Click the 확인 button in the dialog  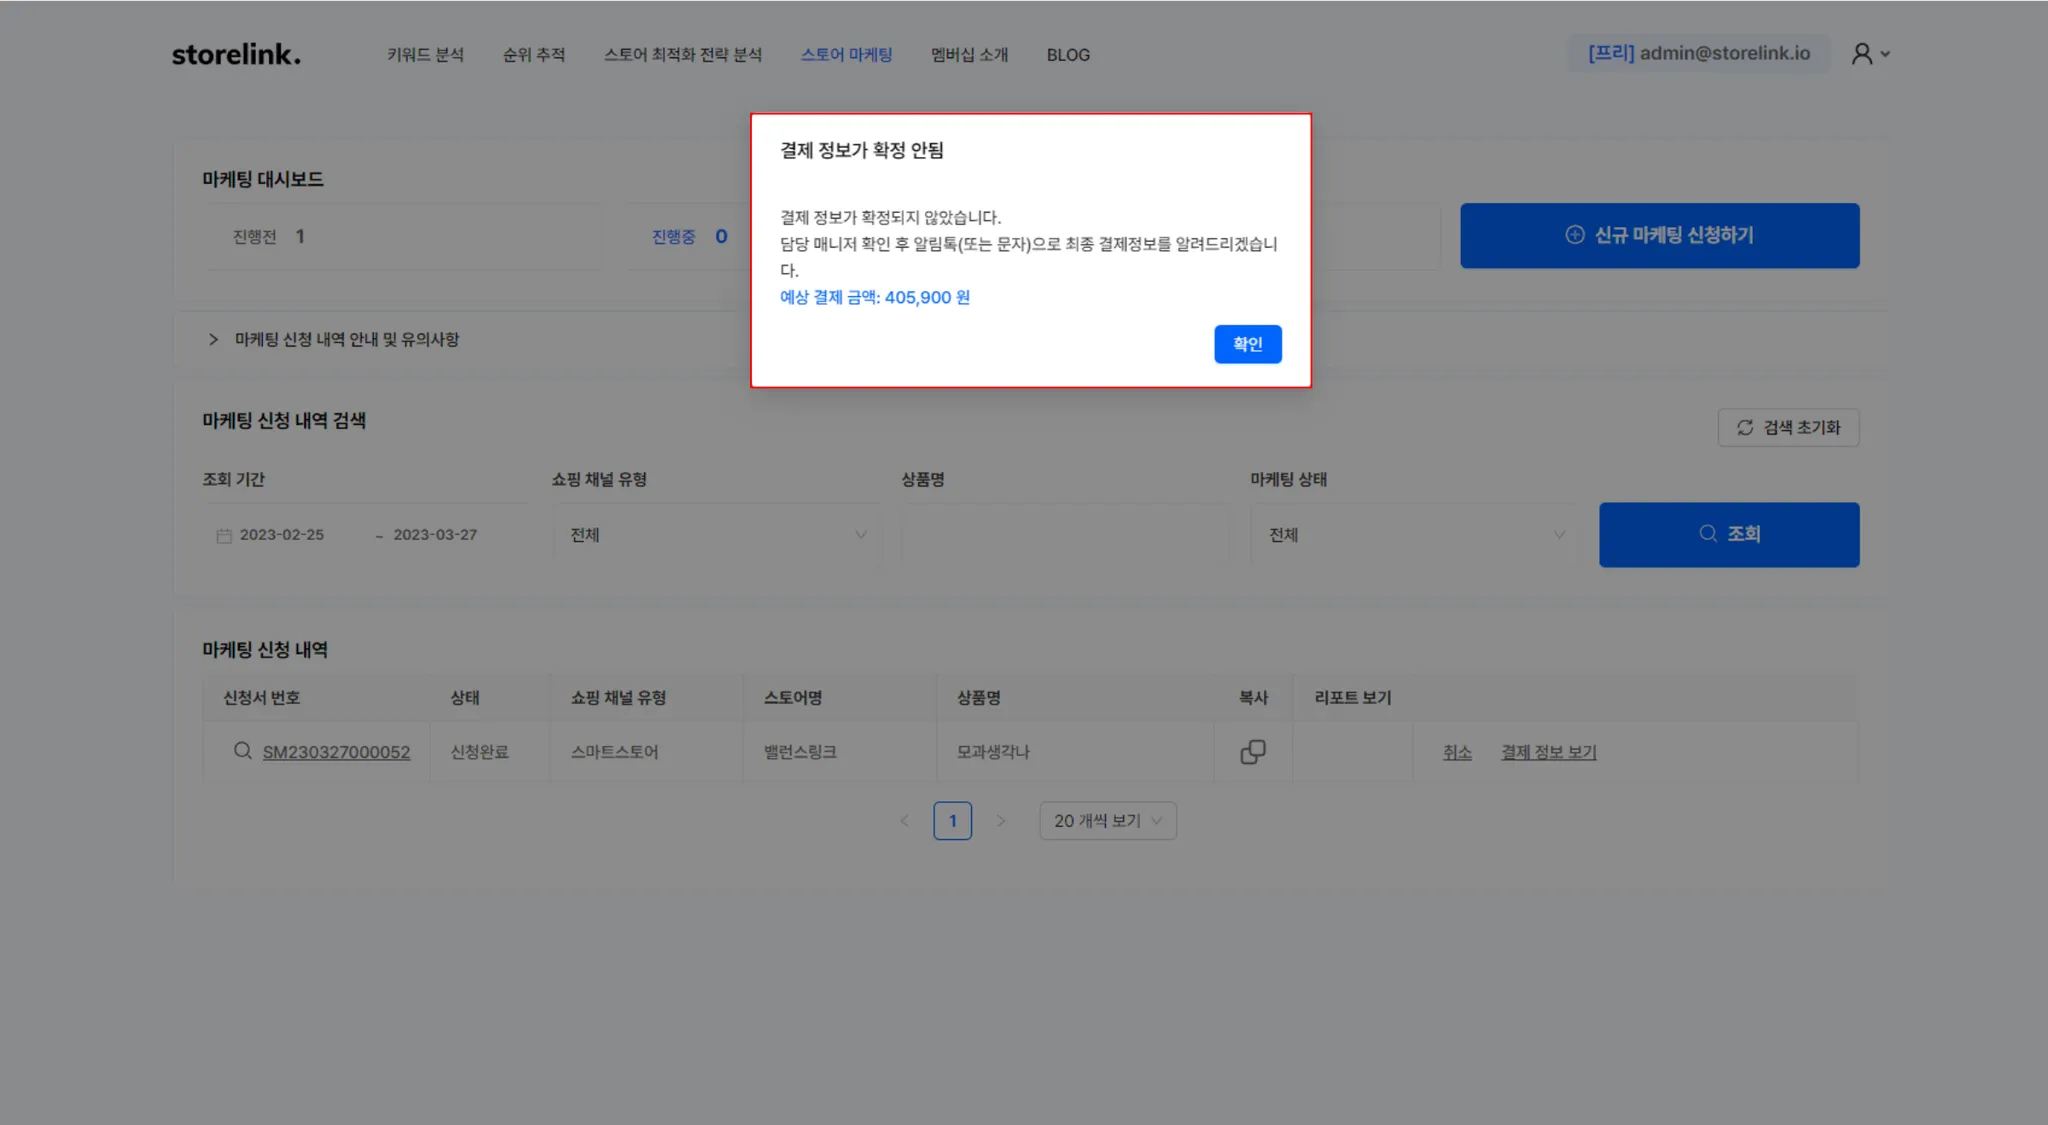[x=1247, y=344]
